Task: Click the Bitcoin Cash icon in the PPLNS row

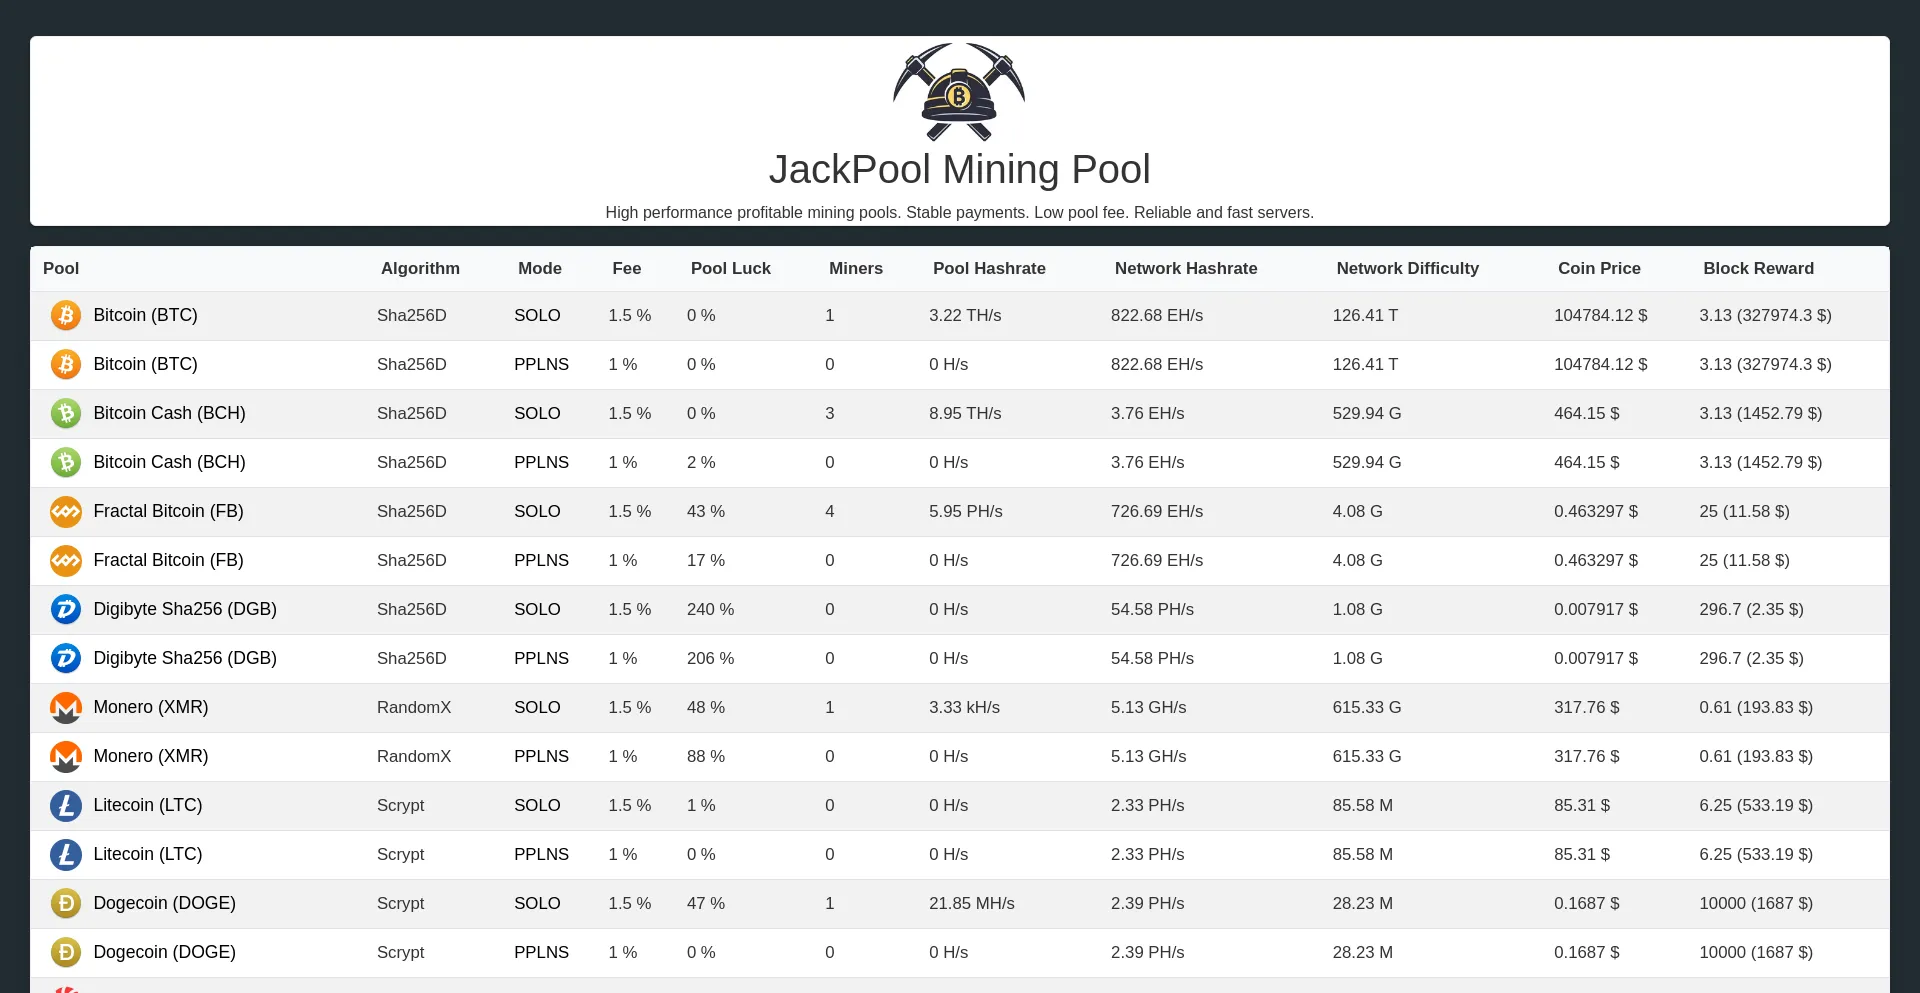Action: (66, 463)
